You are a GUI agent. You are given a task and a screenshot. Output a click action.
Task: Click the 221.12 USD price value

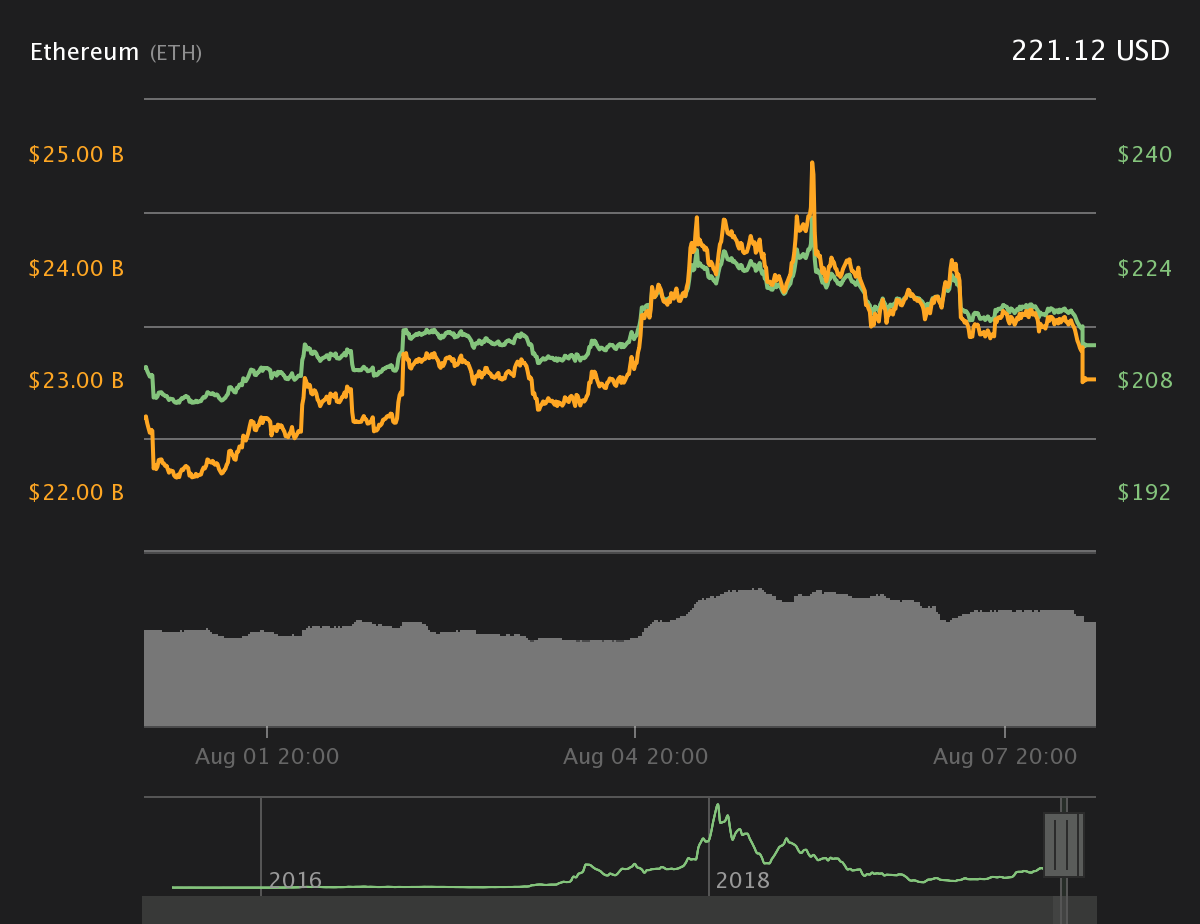1090,51
